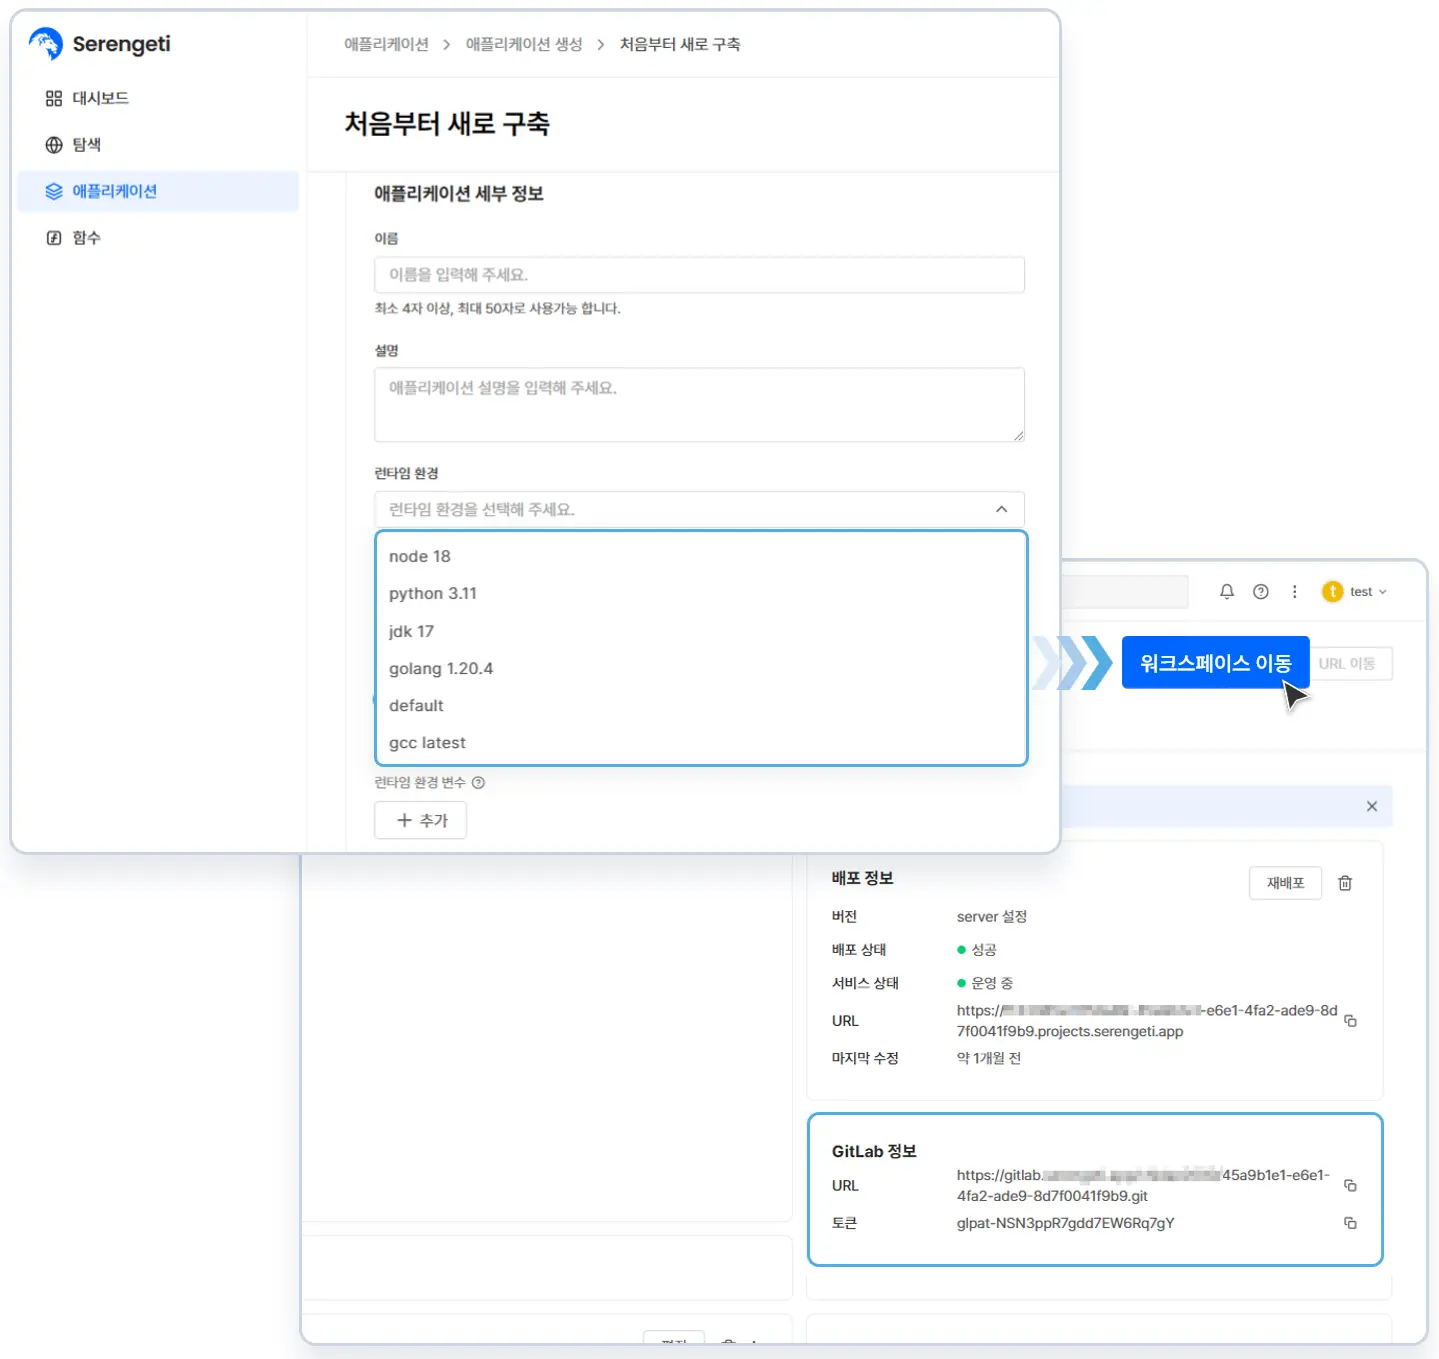This screenshot has width=1439, height=1359.
Task: Click the Serengeti logo
Action: [100, 44]
